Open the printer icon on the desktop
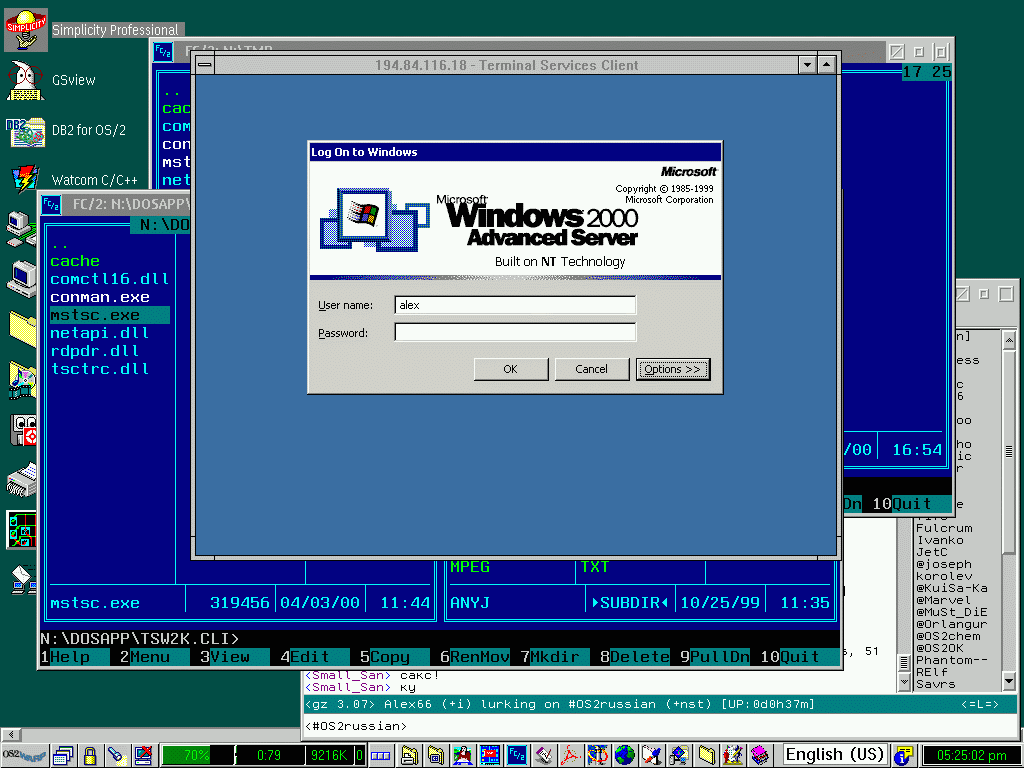 point(21,480)
